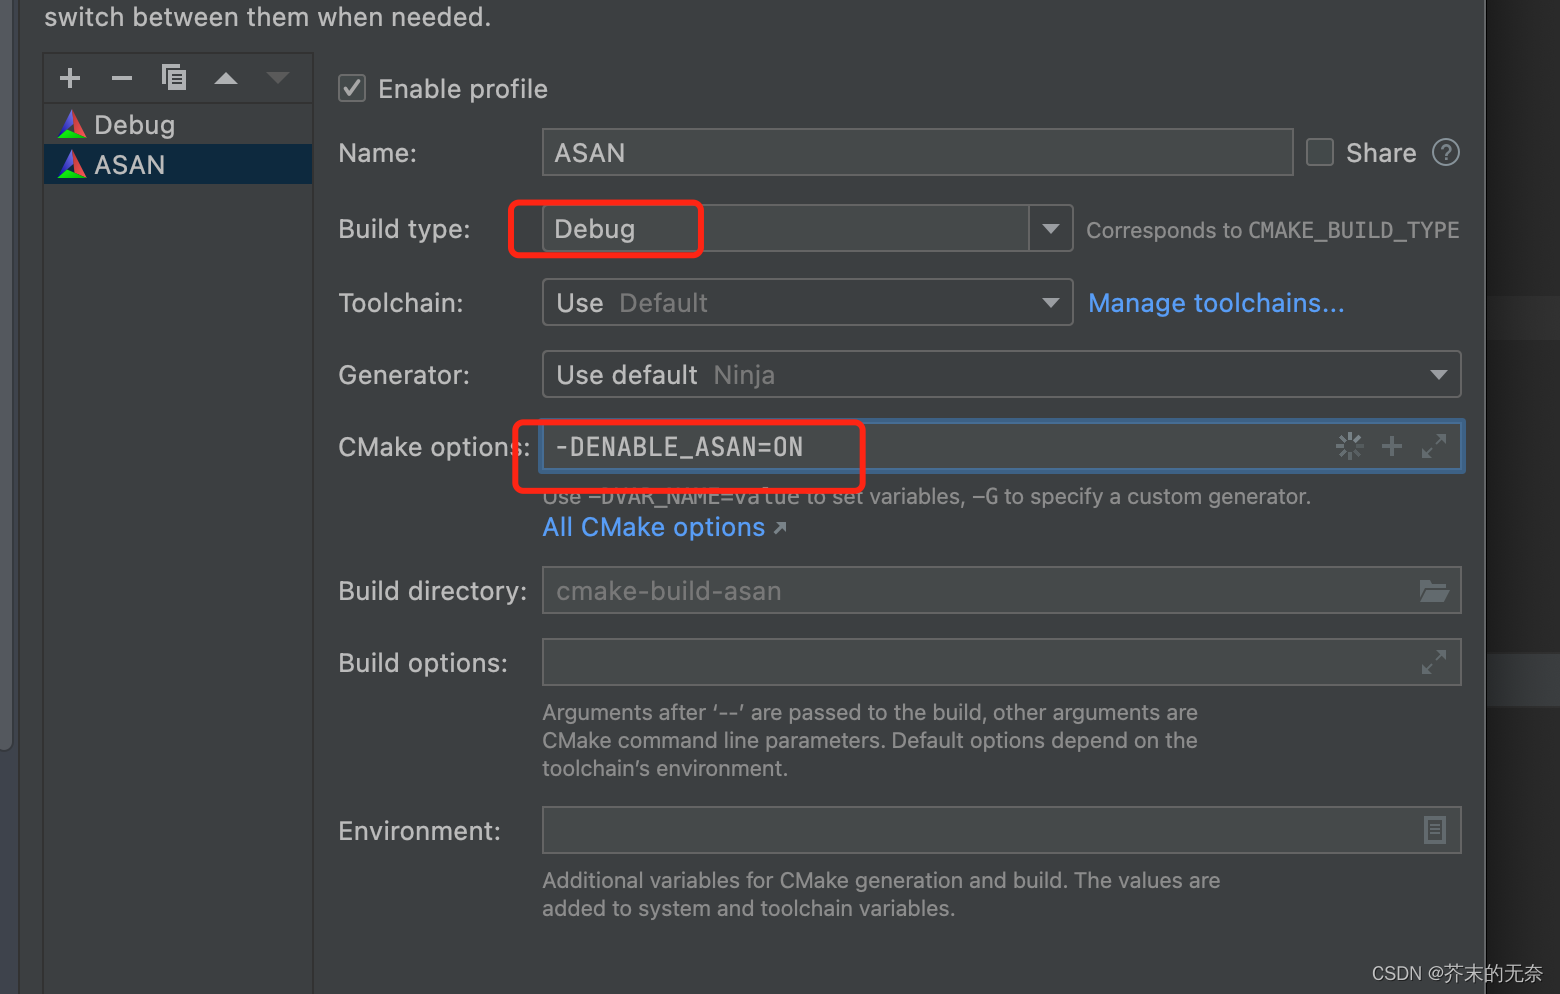Open the Environment variables editor icon

[x=1434, y=830]
